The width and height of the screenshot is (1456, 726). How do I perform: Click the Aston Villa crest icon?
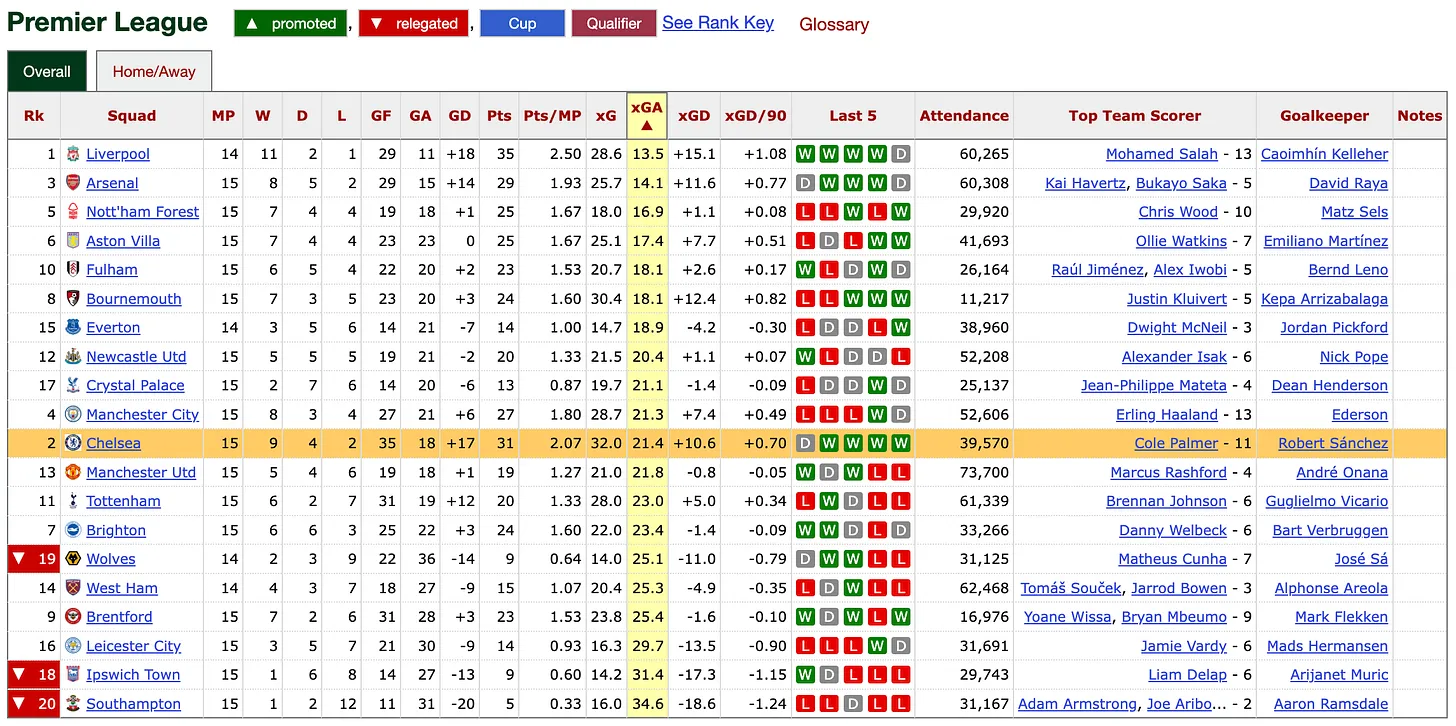(73, 241)
